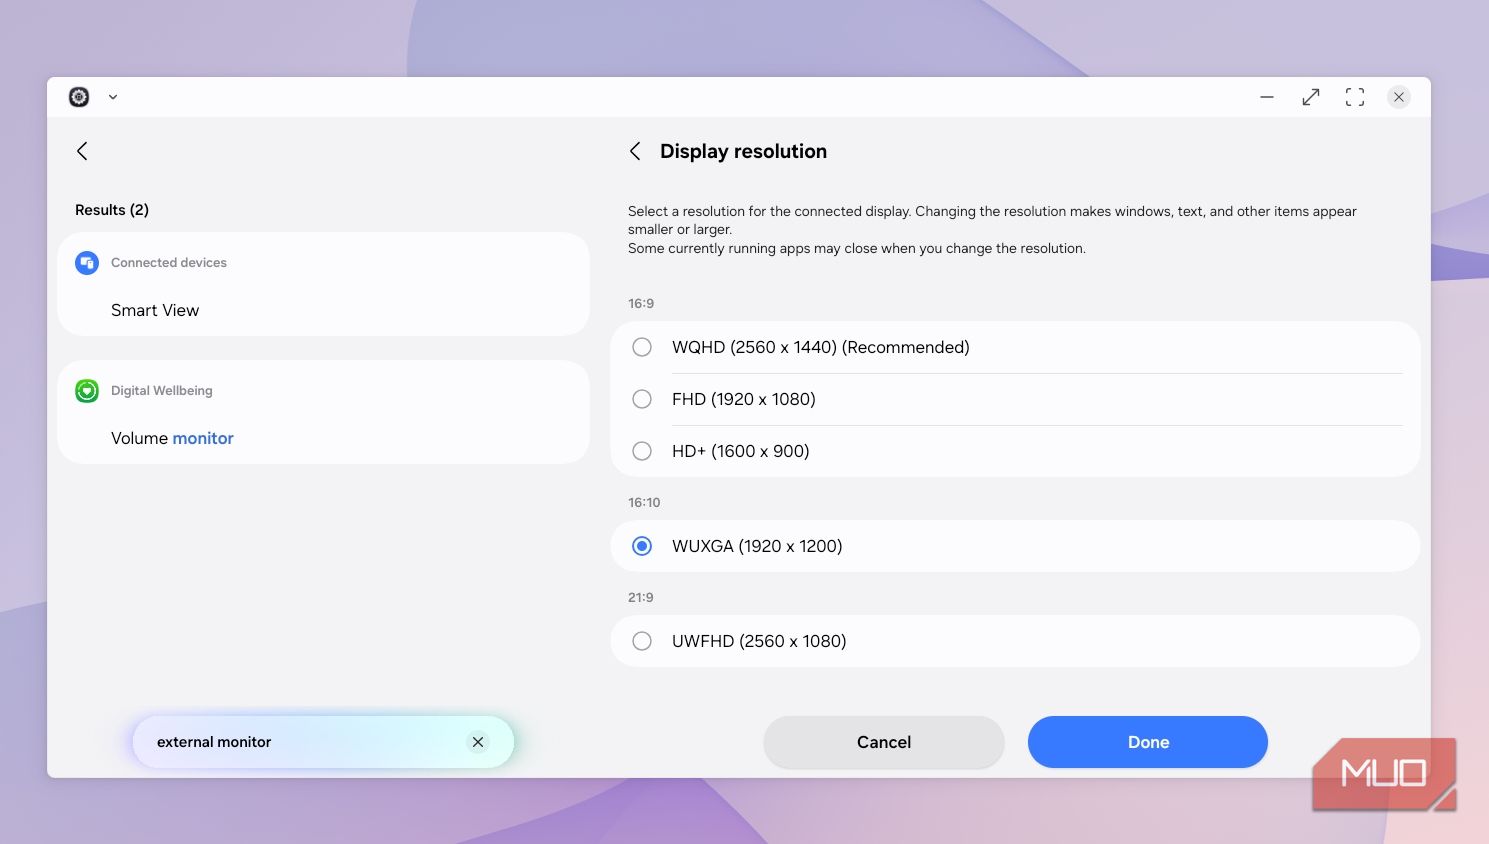1489x844 pixels.
Task: Click the Digital Wellbeing green icon
Action: tap(87, 391)
